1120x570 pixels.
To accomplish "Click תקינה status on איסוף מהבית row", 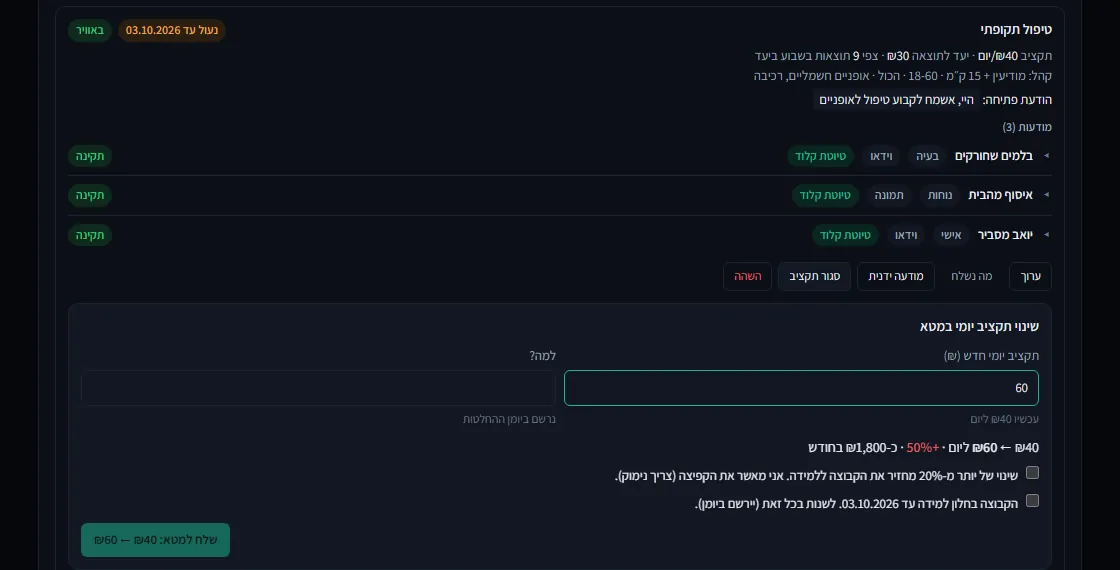I will [x=90, y=195].
